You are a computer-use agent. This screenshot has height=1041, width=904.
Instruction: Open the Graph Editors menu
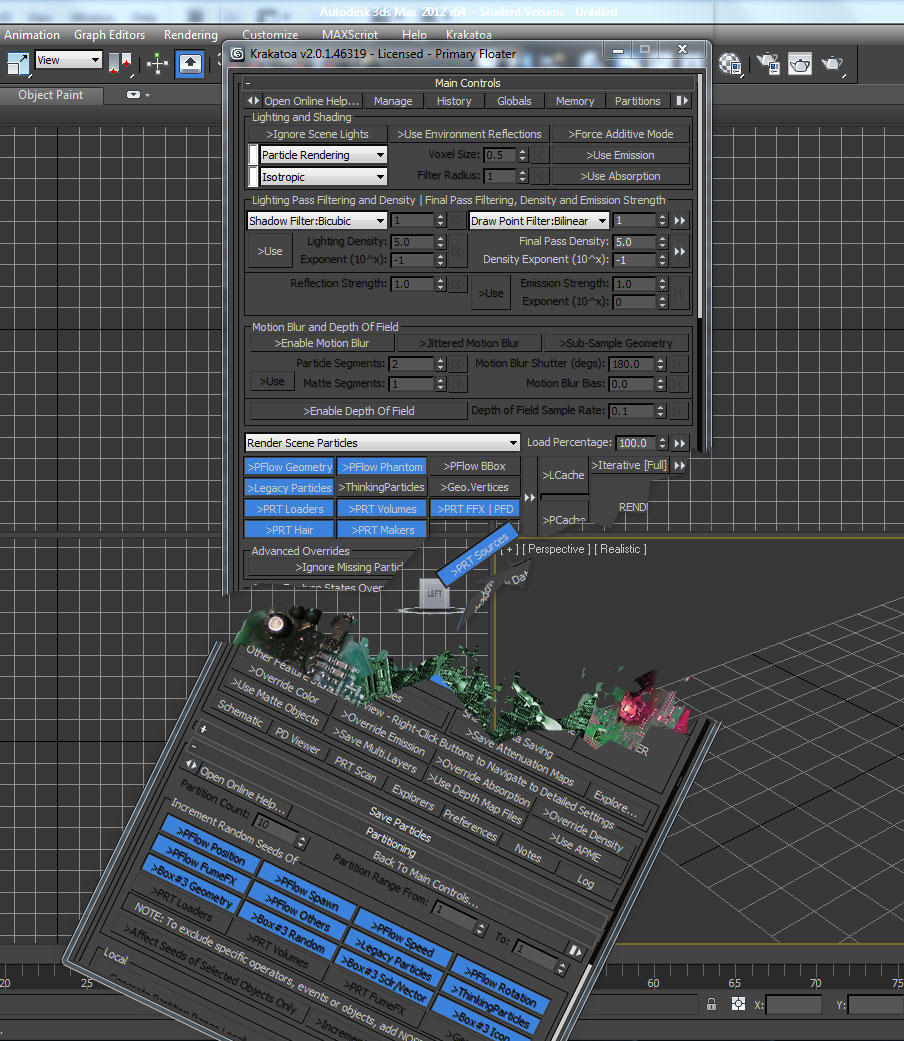click(x=110, y=35)
